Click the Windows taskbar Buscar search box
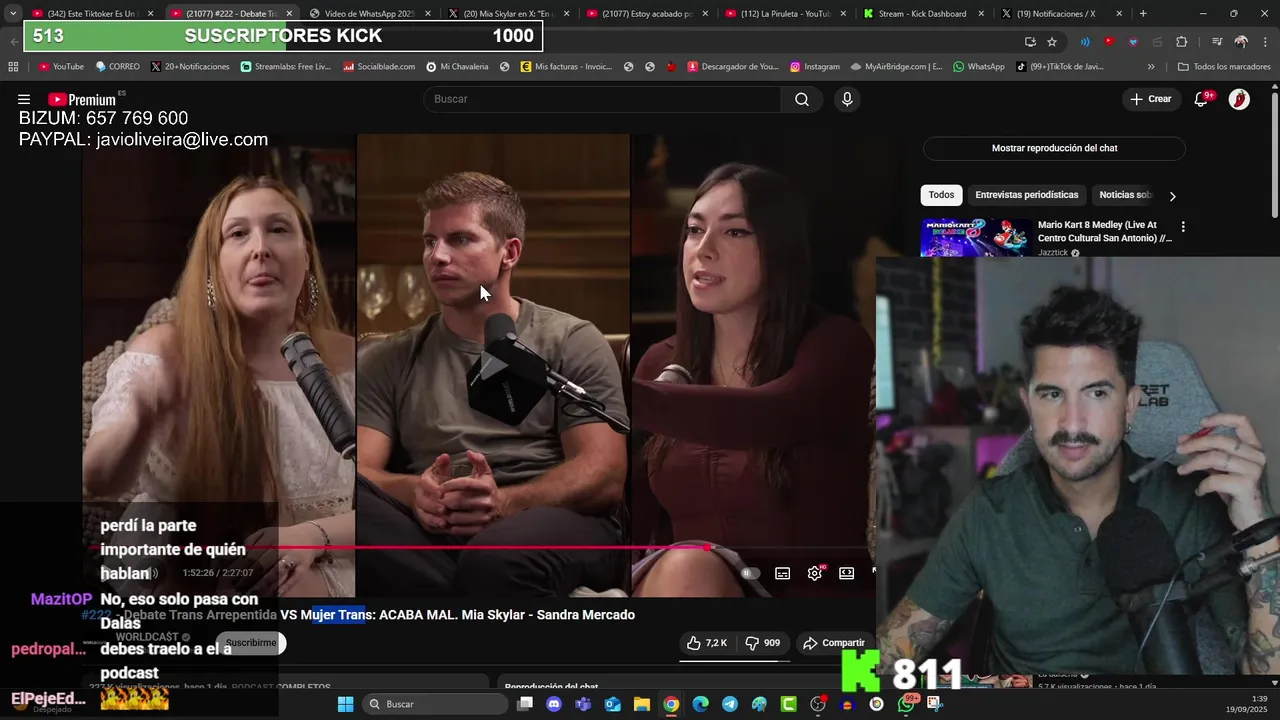Screen dimensions: 1280x720 (434, 704)
